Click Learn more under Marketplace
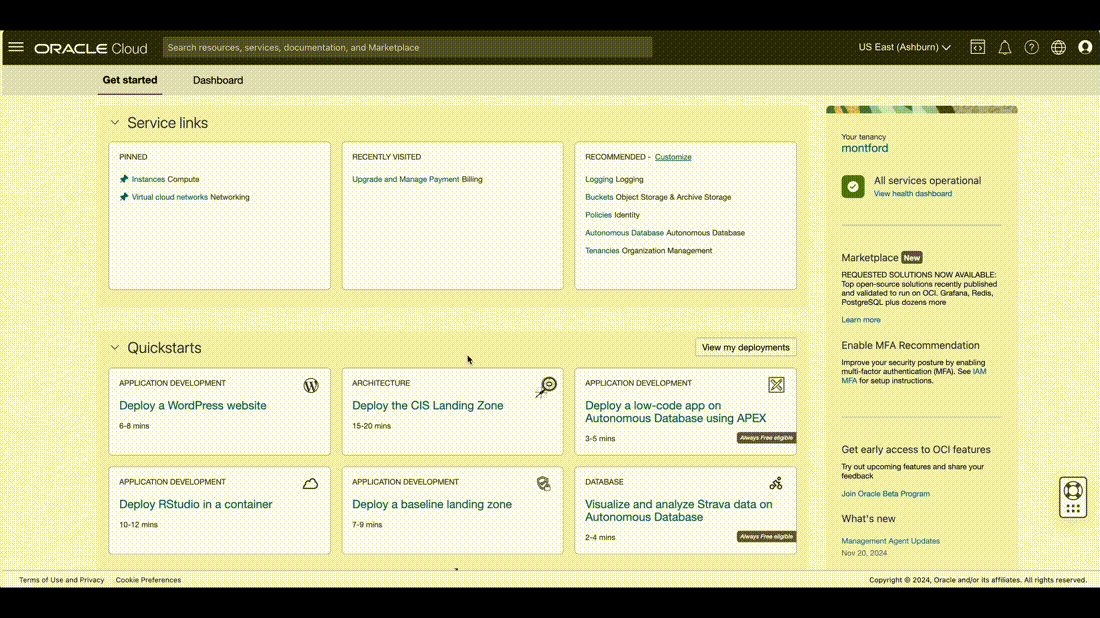The width and height of the screenshot is (1100, 618). pyautogui.click(x=861, y=320)
